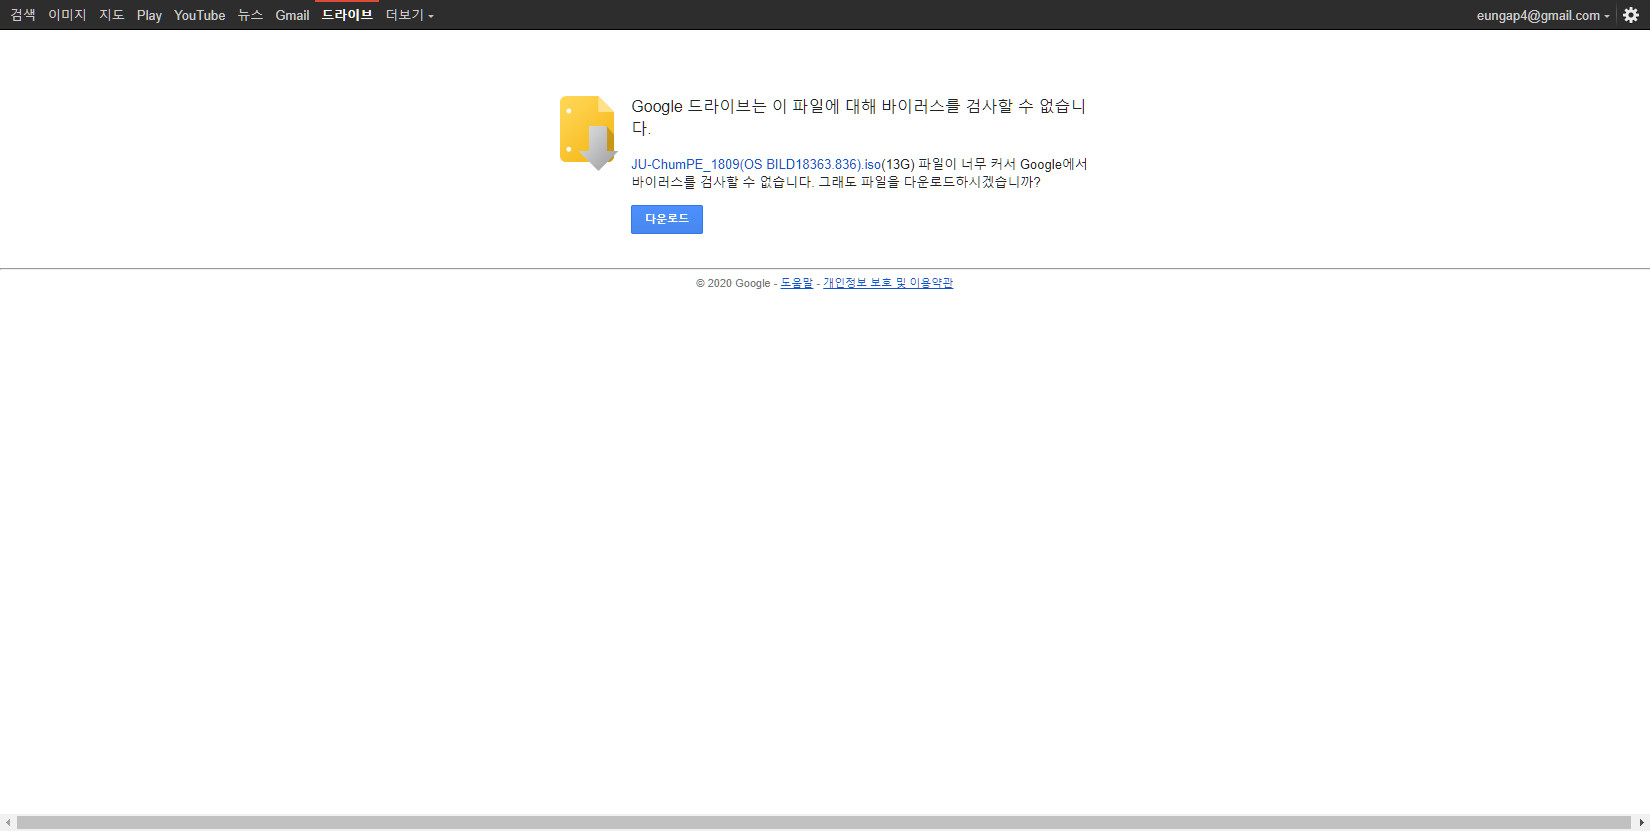Expand the 더보기 dropdown menu

click(x=409, y=15)
